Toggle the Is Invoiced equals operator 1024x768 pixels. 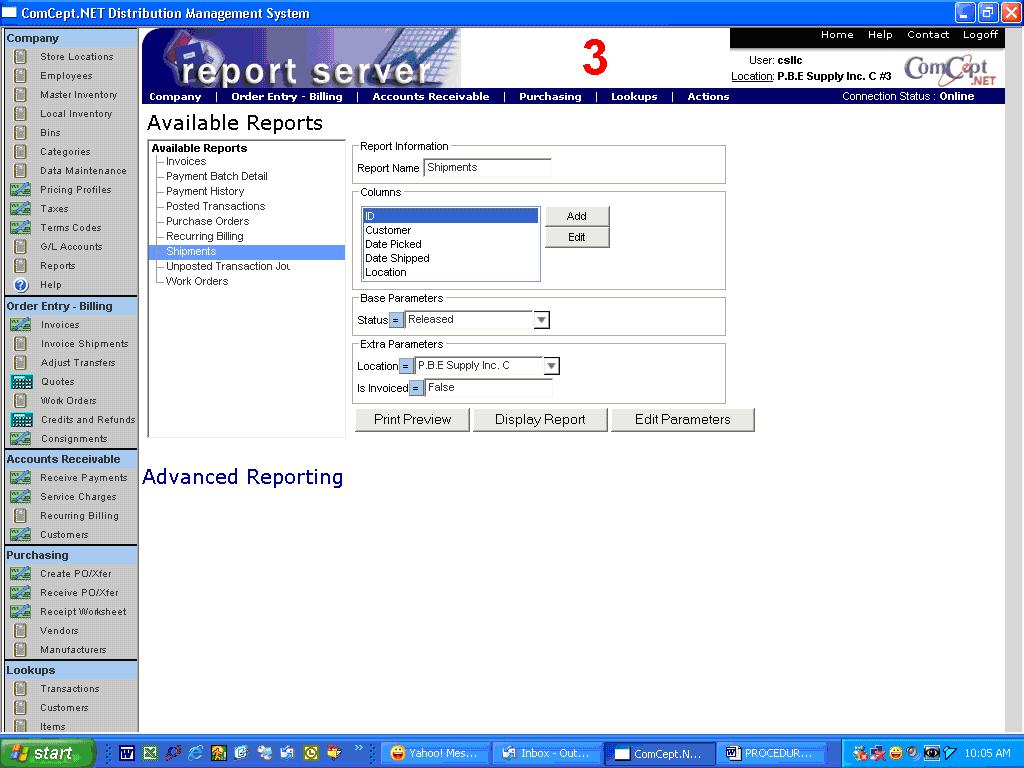click(416, 388)
